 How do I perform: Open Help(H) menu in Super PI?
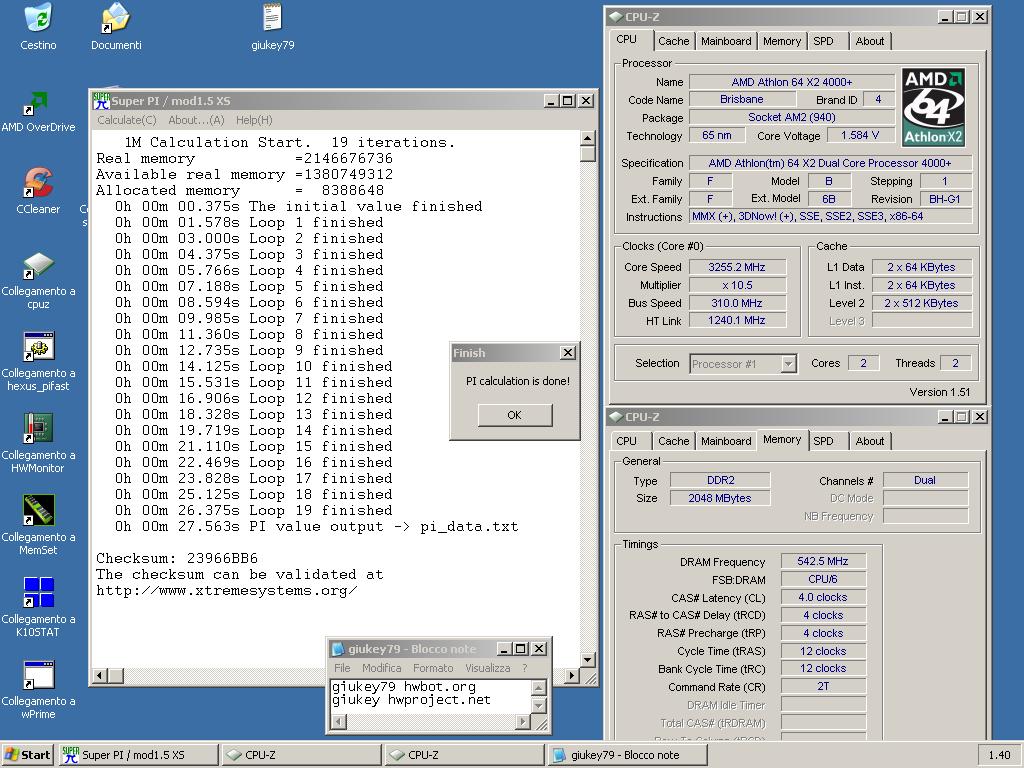pyautogui.click(x=254, y=120)
